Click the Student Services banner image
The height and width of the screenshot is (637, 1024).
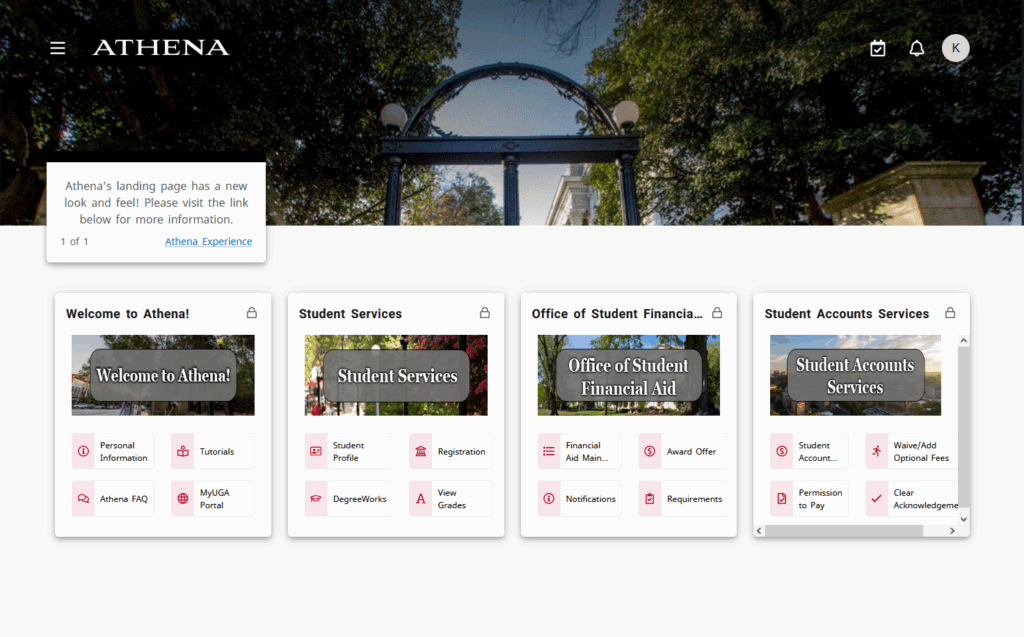point(396,375)
